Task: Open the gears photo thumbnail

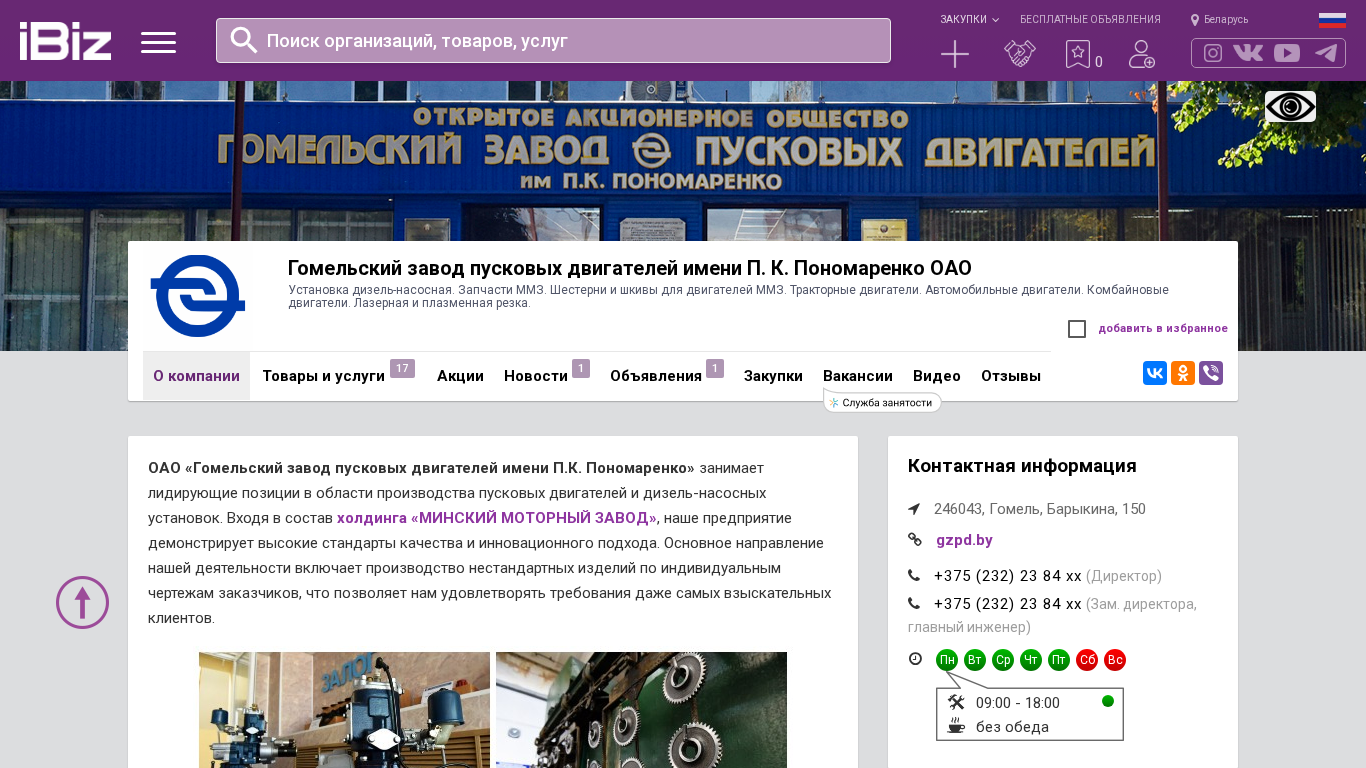Action: (x=641, y=710)
